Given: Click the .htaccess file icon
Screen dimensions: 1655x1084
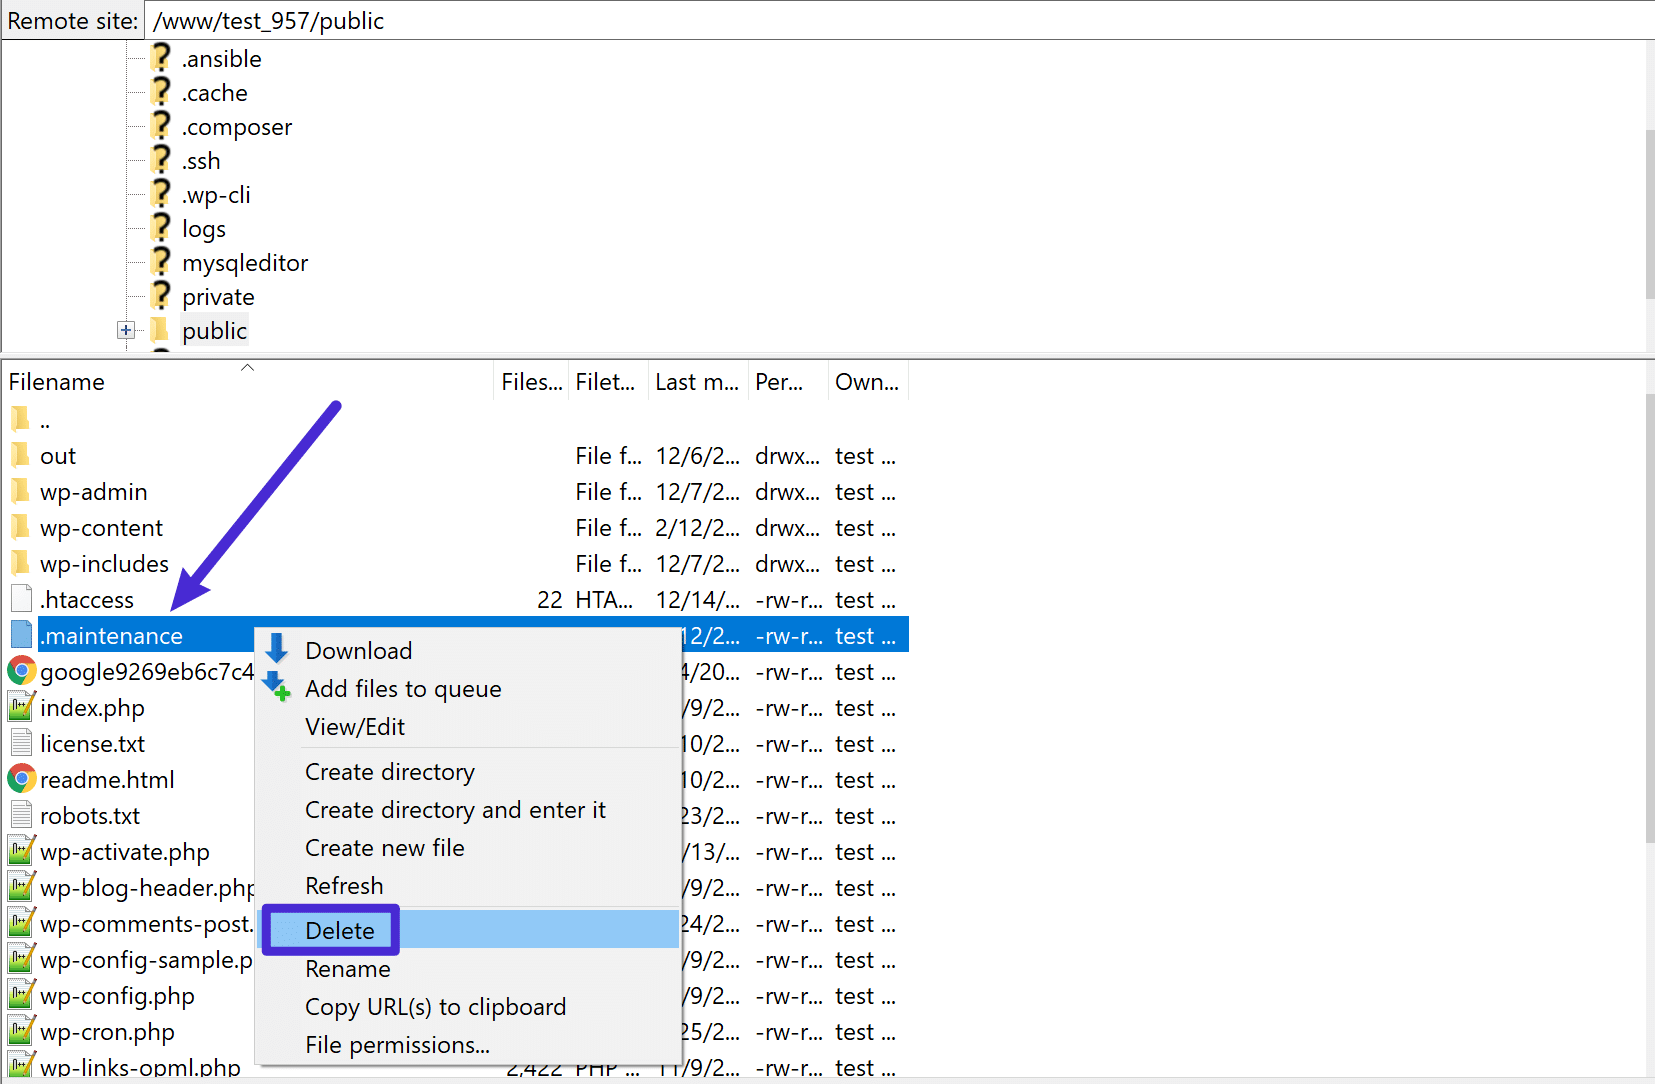Looking at the screenshot, I should (21, 599).
